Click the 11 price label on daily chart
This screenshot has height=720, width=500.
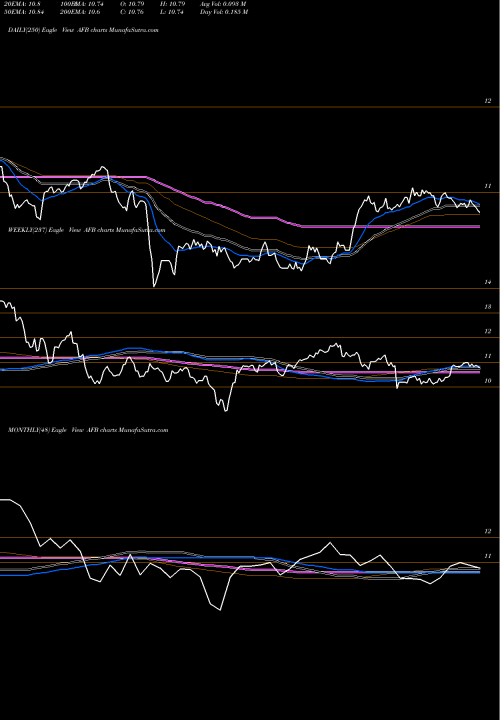(488, 186)
